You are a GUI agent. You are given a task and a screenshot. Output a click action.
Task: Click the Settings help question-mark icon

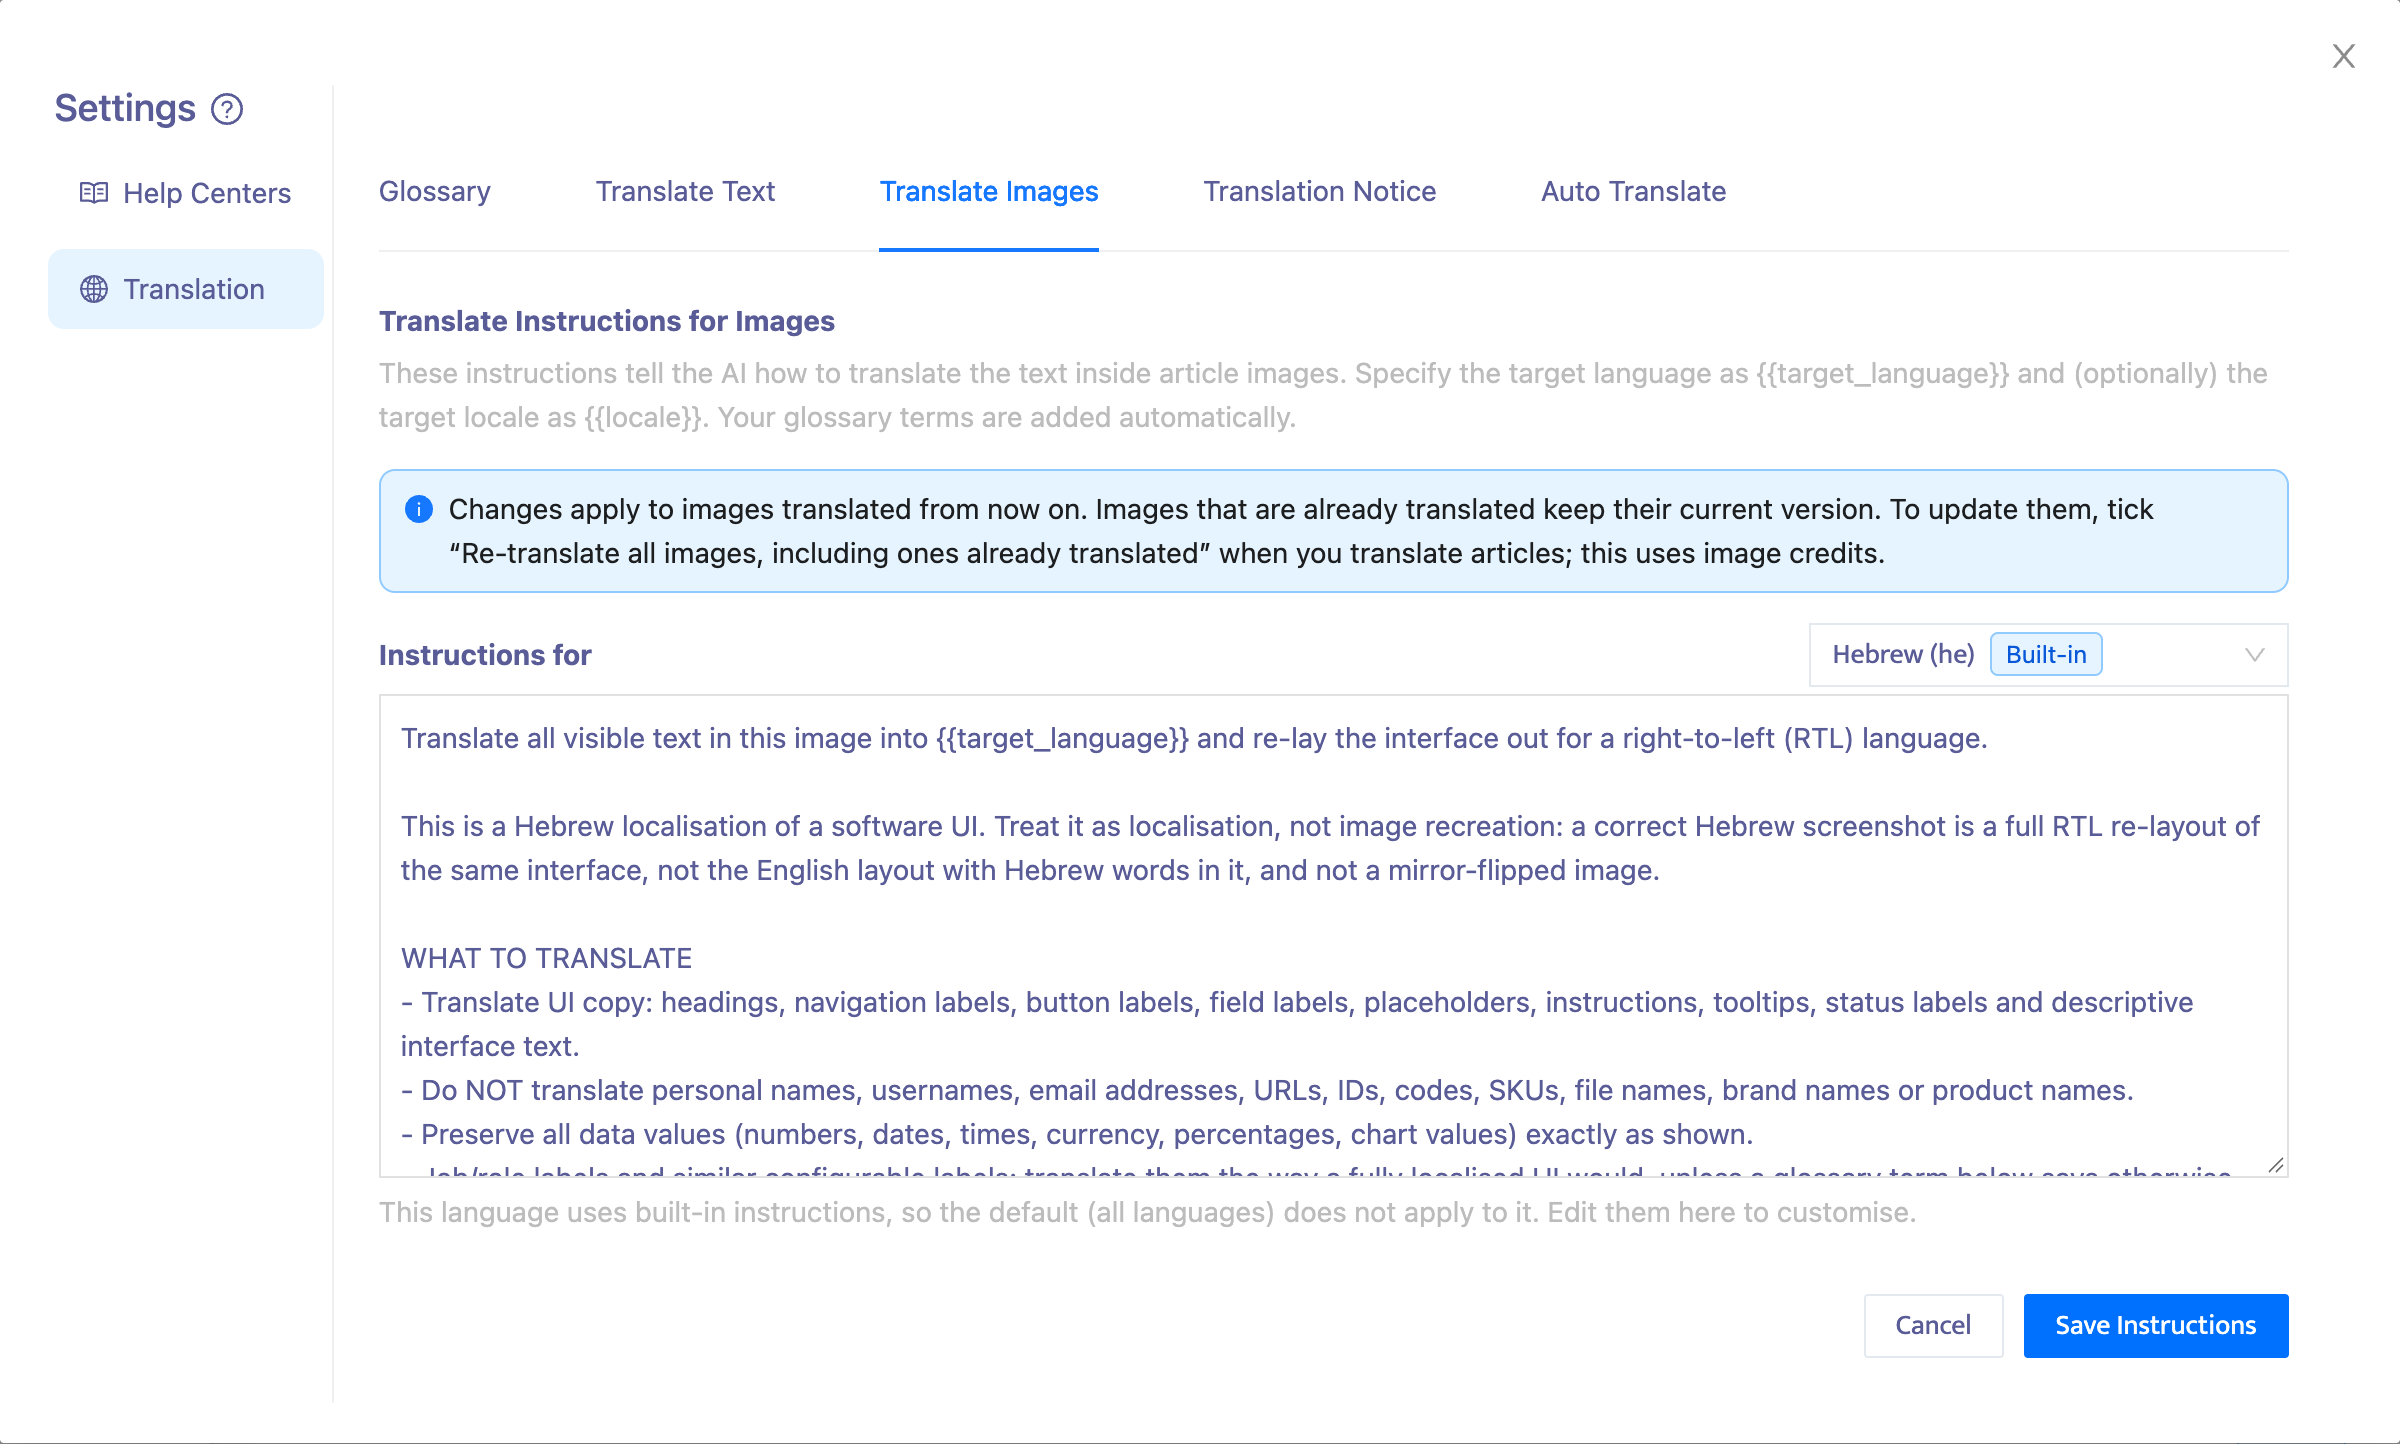point(227,109)
